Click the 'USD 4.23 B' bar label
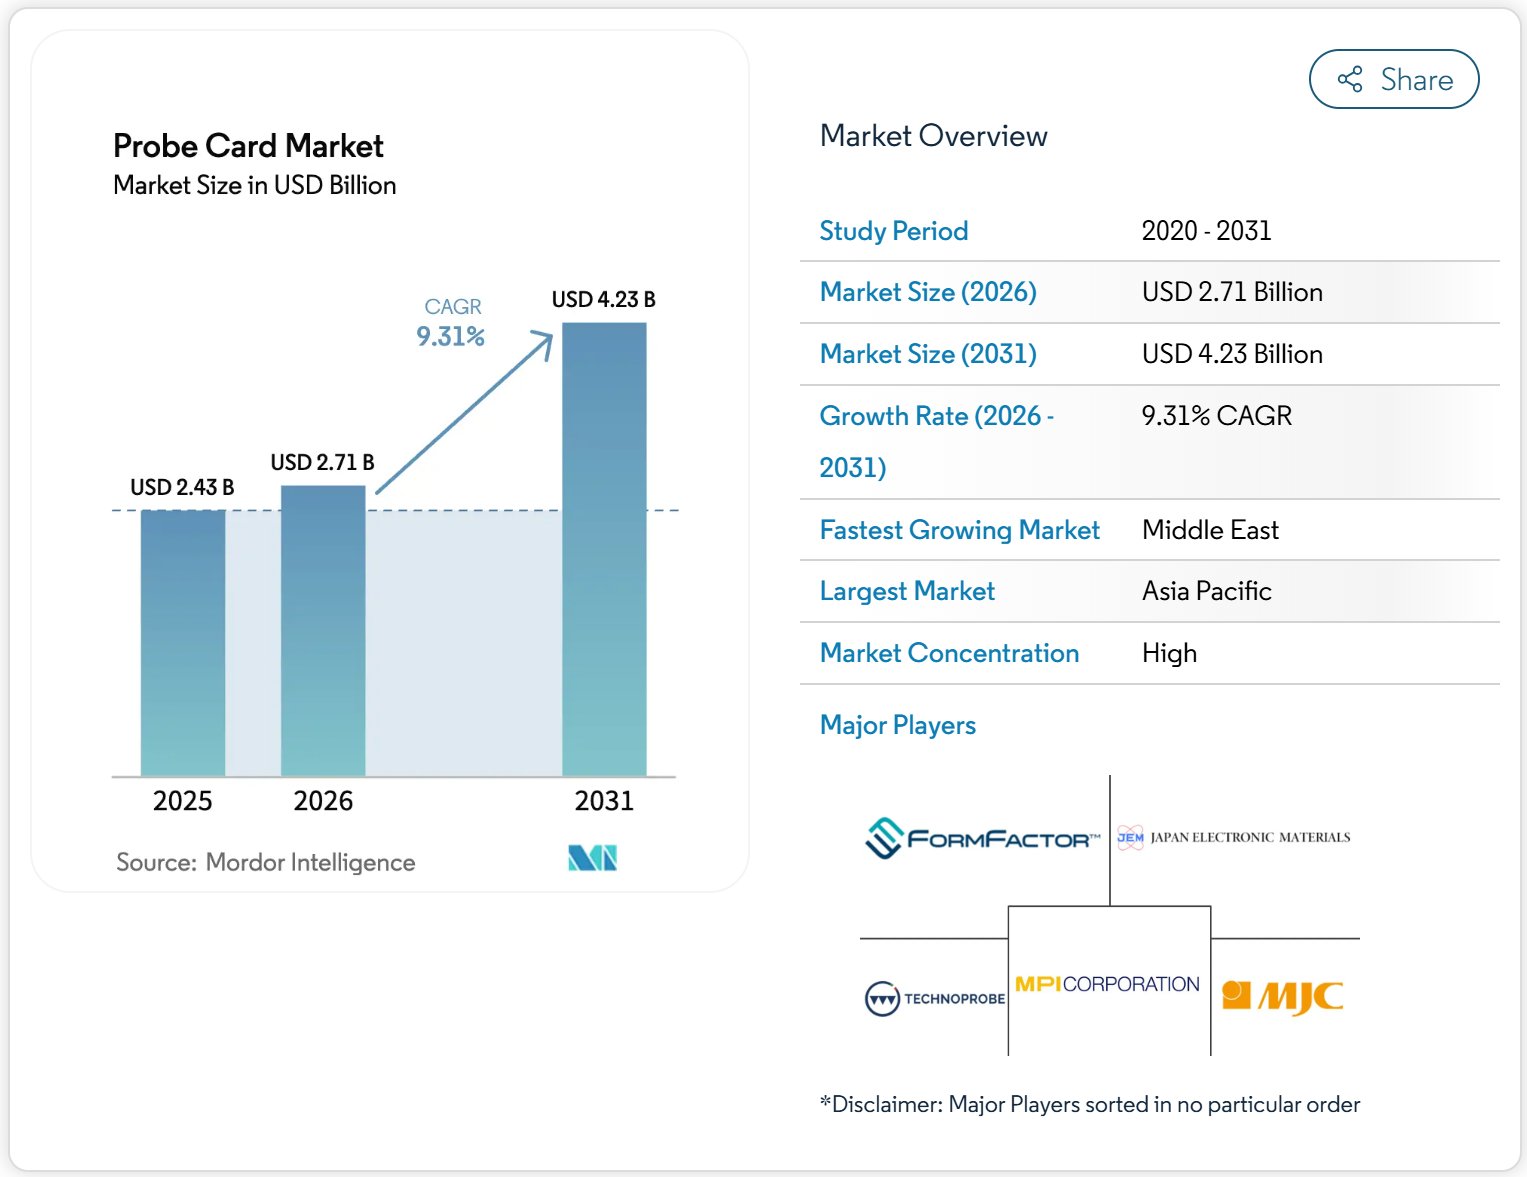The width and height of the screenshot is (1527, 1177). click(603, 299)
